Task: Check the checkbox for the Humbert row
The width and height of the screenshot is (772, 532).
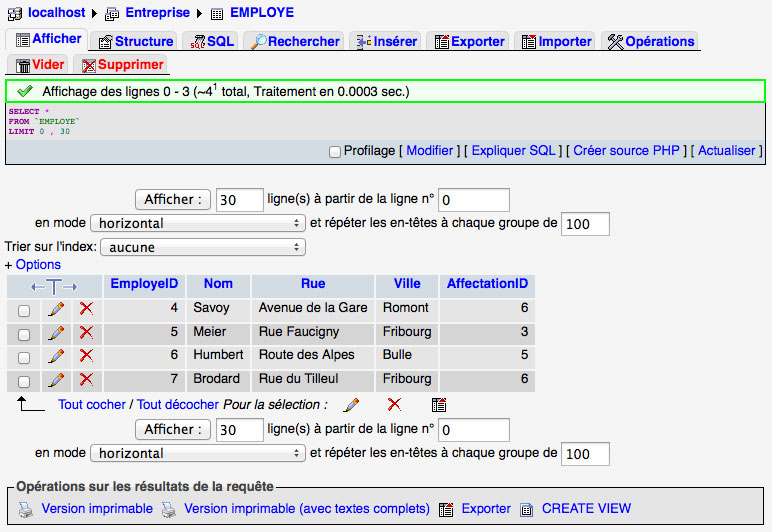Action: pos(24,358)
